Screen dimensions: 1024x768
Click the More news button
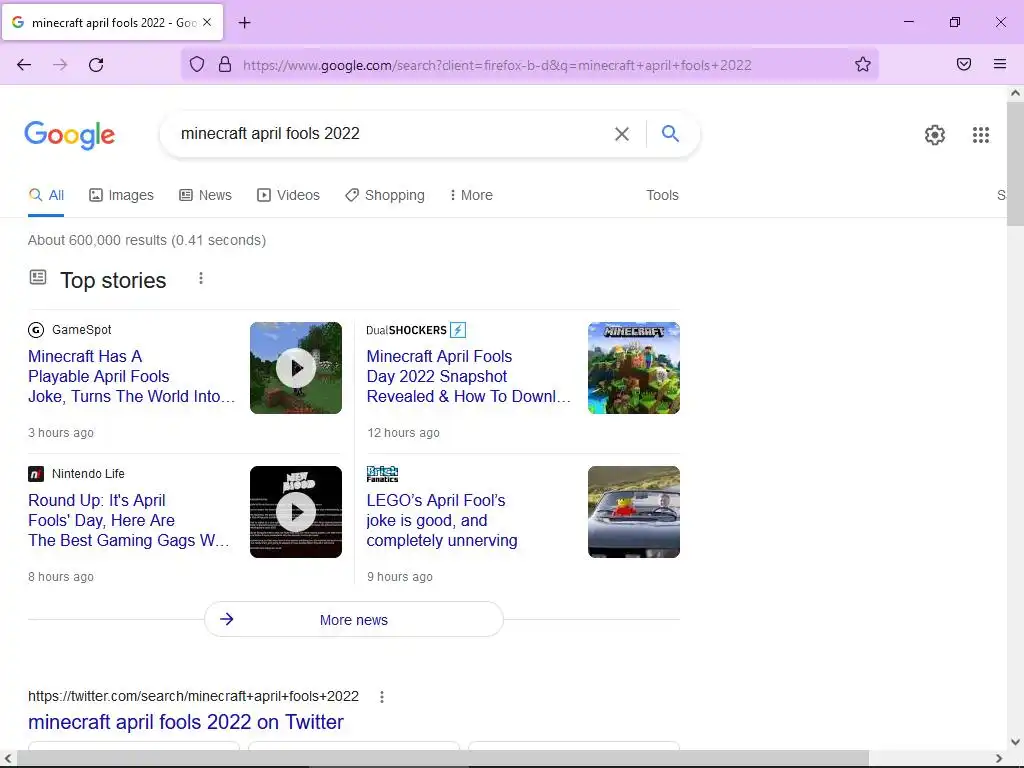[x=354, y=619]
